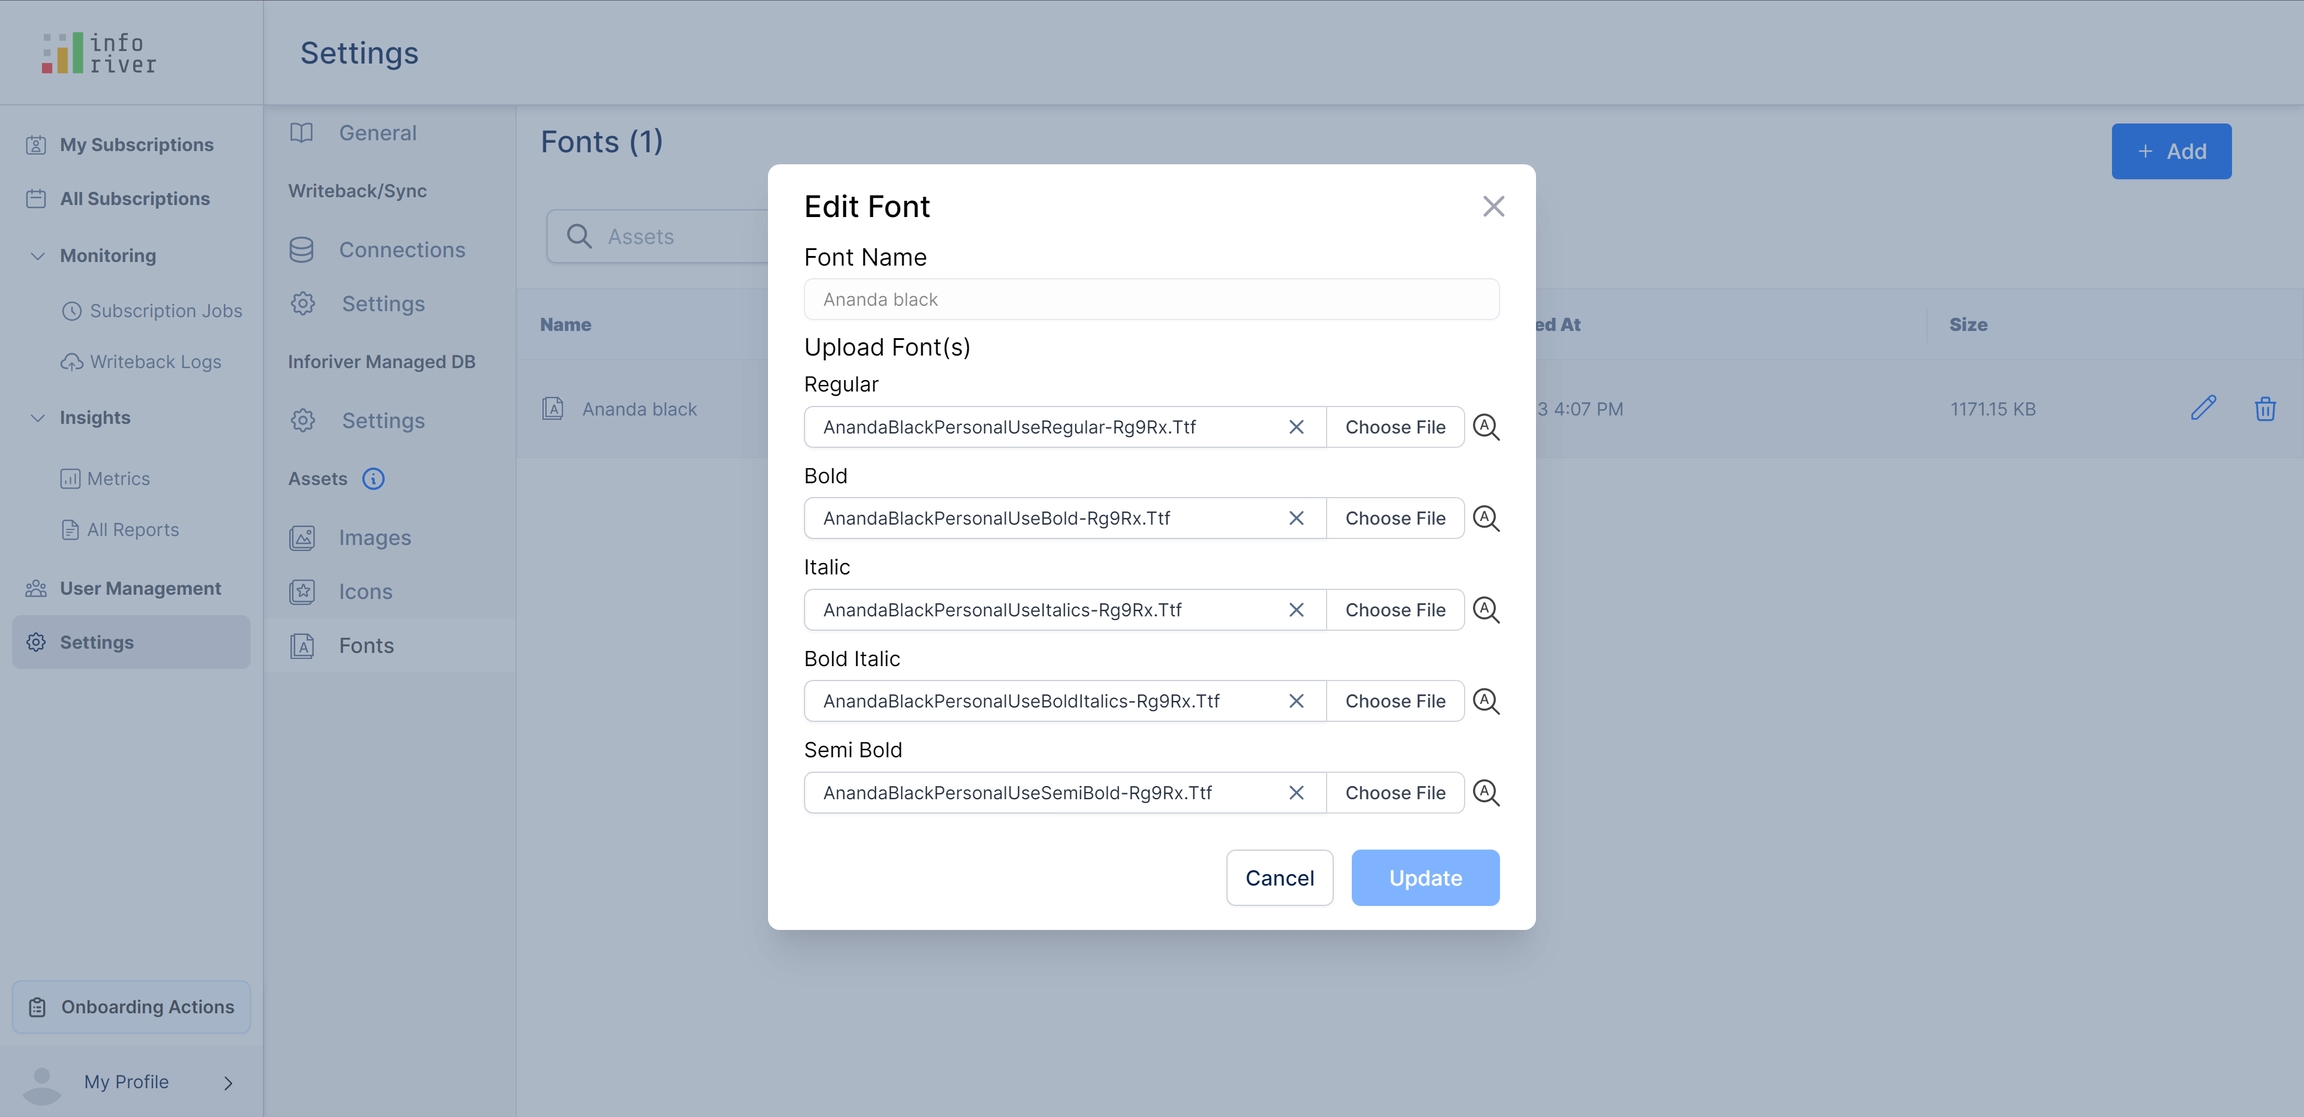Choose File for the Italic font
This screenshot has width=2304, height=1117.
[x=1395, y=610]
